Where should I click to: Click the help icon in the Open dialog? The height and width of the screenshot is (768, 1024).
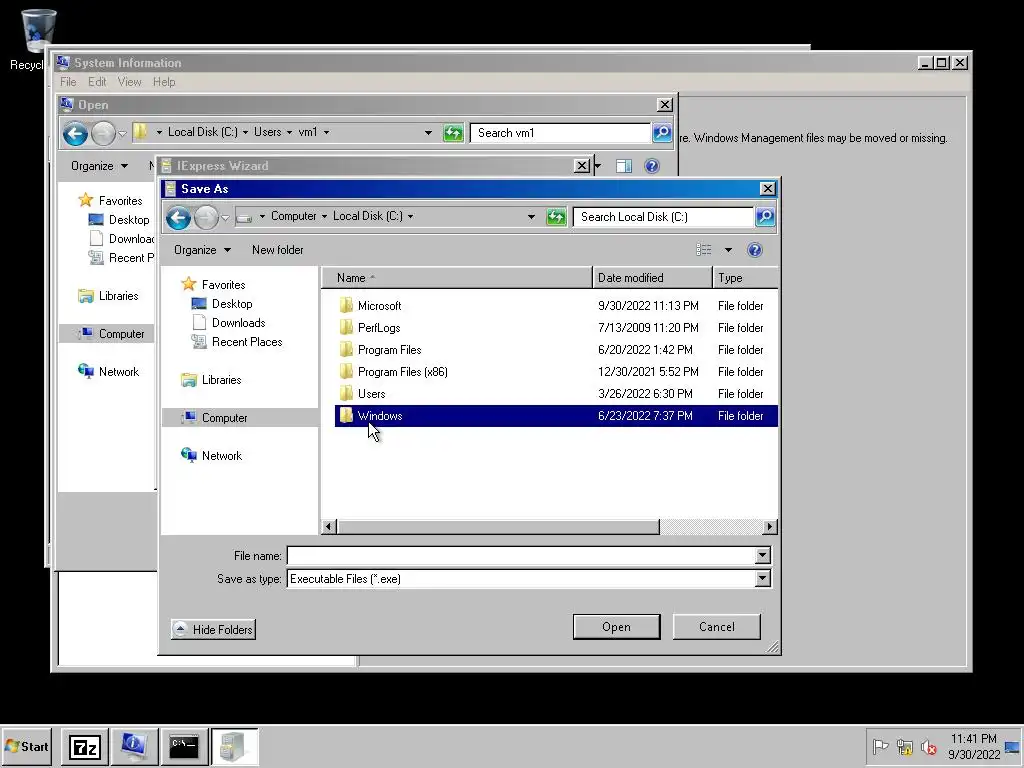coord(651,166)
